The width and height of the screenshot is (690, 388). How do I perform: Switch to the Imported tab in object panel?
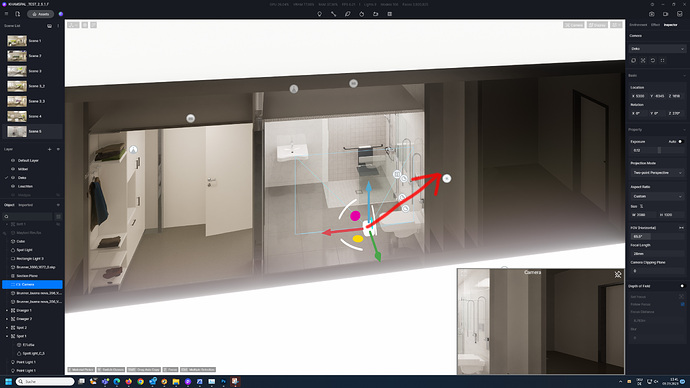[26, 205]
